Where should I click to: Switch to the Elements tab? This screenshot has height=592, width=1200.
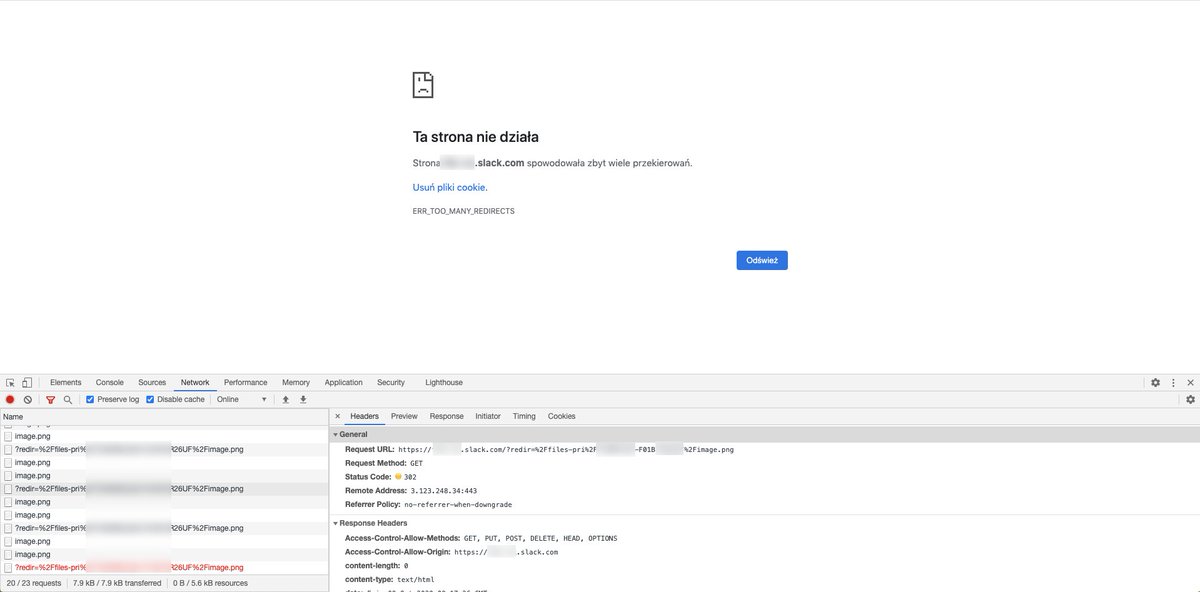[65, 382]
